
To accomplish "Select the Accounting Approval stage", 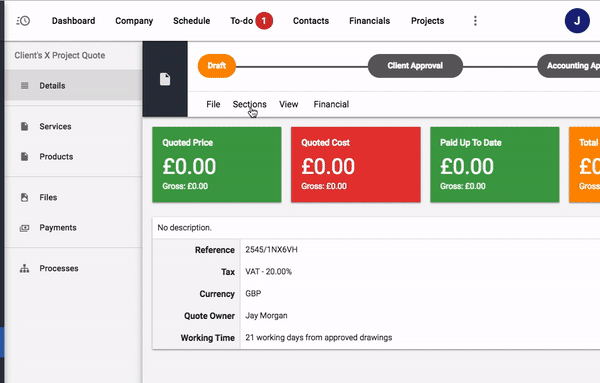I will point(569,66).
